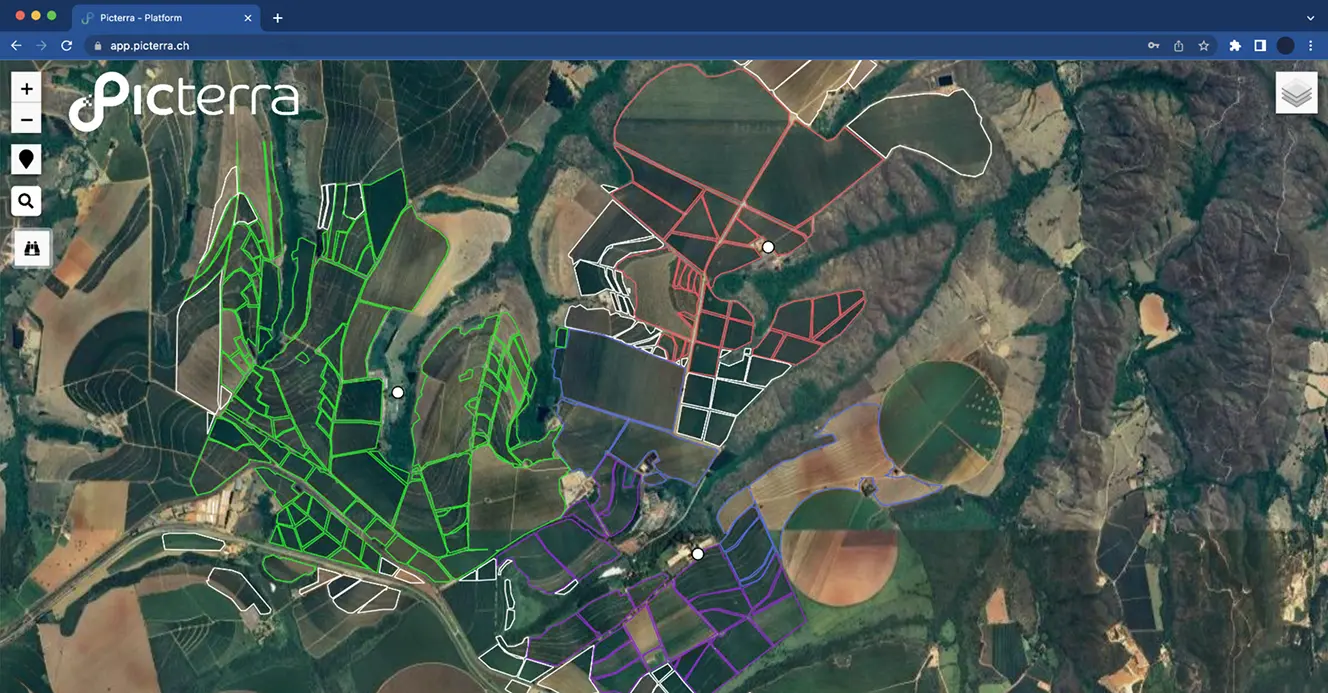Image resolution: width=1328 pixels, height=693 pixels.
Task: Click the location pin marker tool
Action: tap(26, 159)
